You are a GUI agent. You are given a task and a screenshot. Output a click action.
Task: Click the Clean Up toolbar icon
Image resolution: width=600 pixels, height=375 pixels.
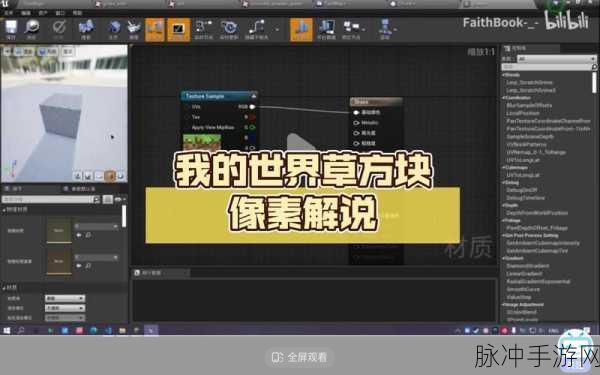click(x=134, y=29)
